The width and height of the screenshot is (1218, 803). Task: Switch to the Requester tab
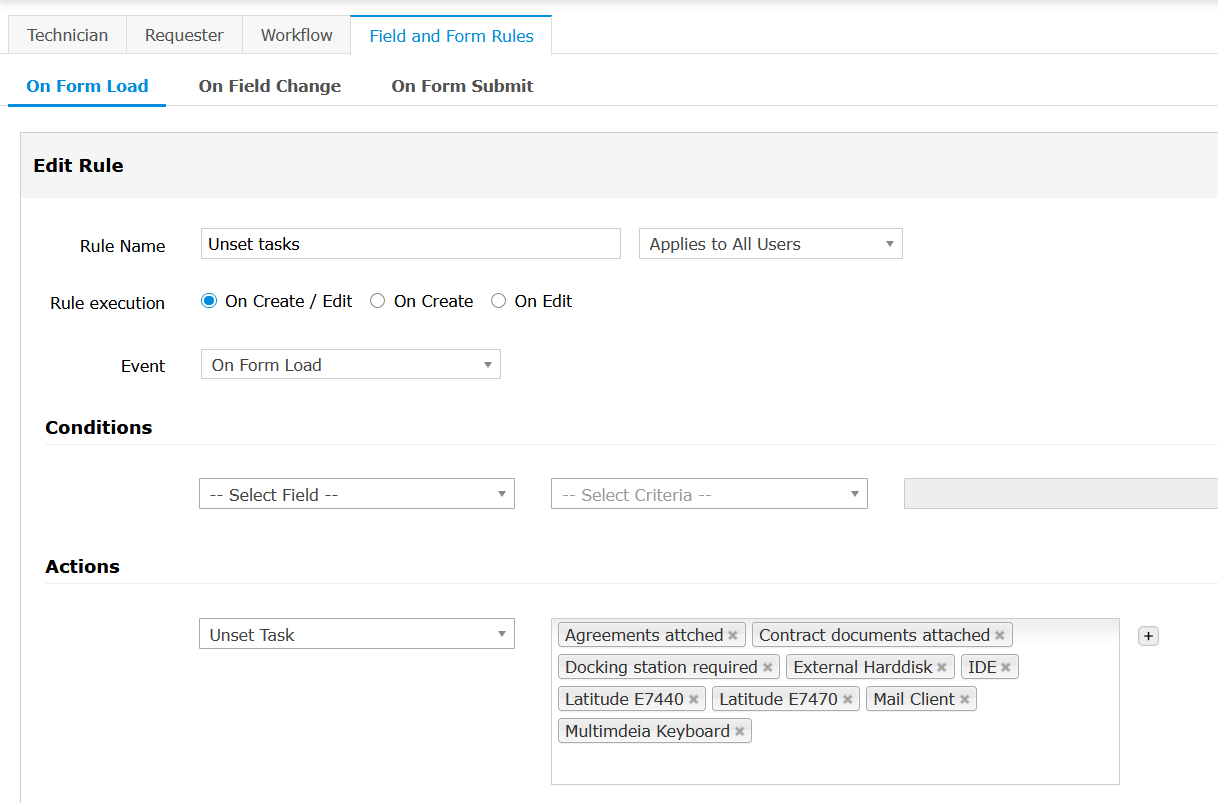point(184,35)
